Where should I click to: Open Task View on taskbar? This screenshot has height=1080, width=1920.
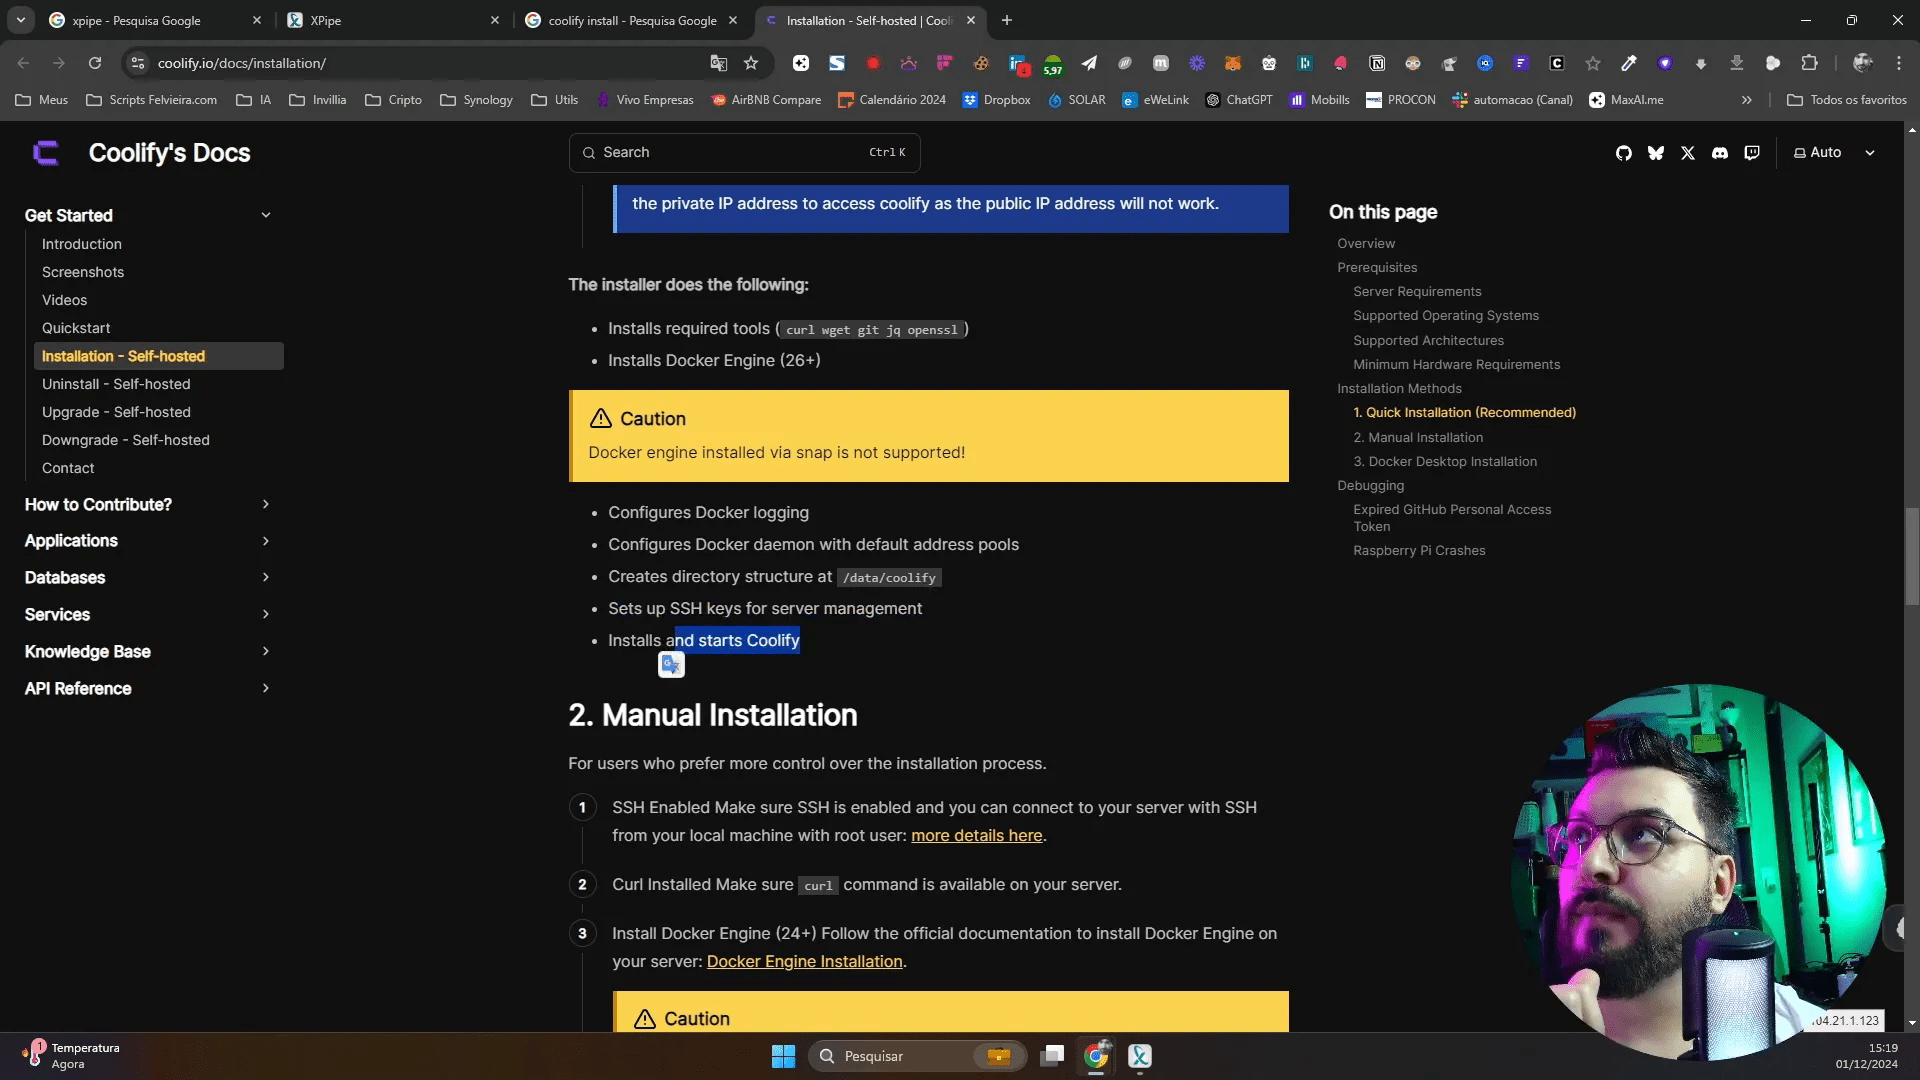[1052, 1056]
